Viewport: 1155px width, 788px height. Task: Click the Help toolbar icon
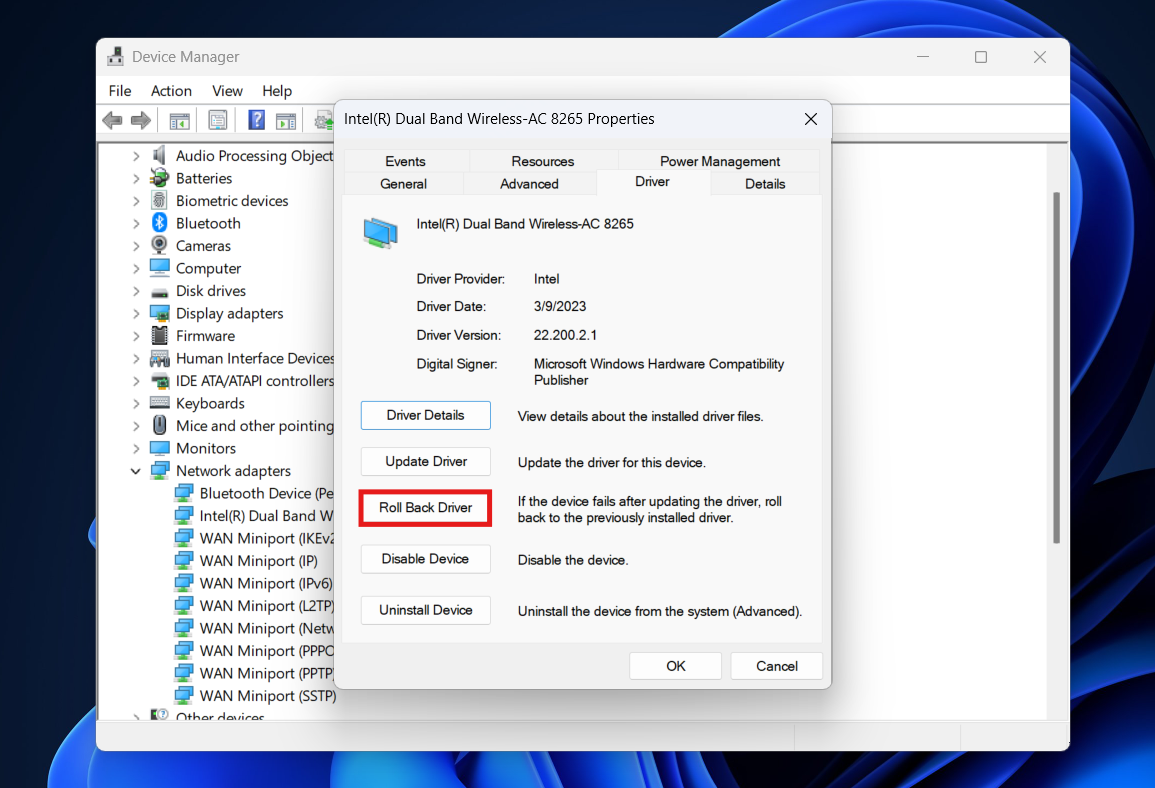pos(256,120)
